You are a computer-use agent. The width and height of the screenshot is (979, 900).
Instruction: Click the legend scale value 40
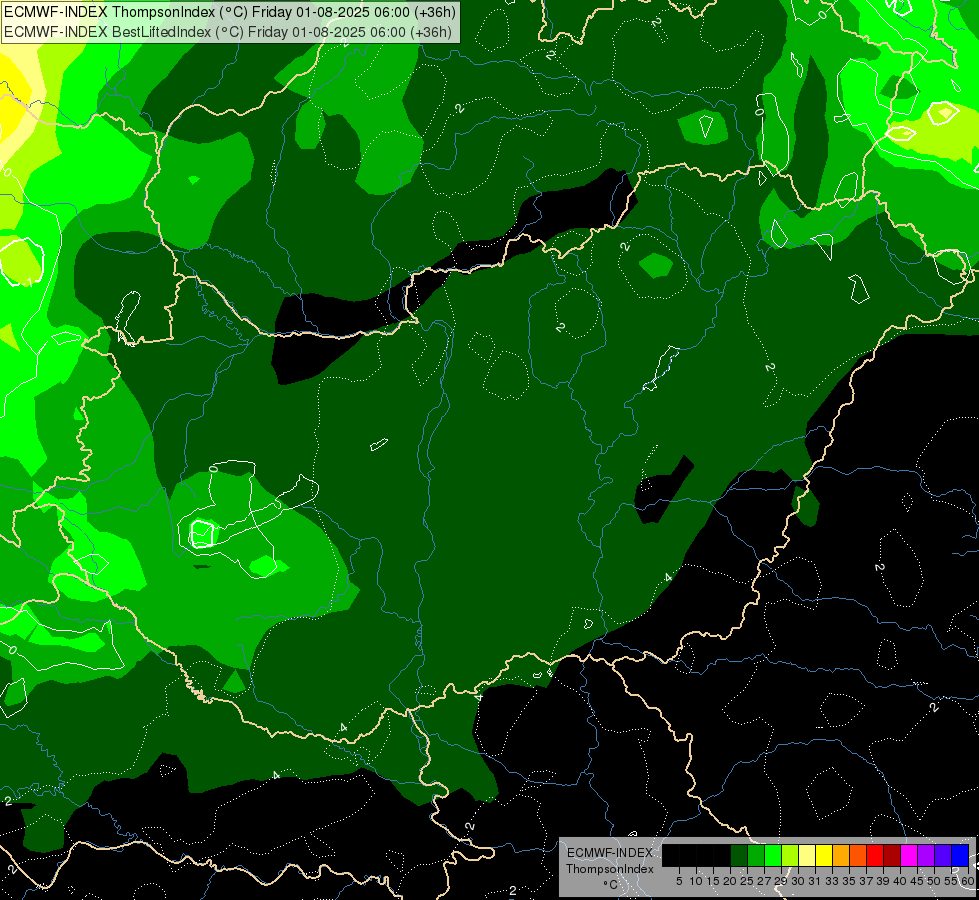tap(900, 881)
